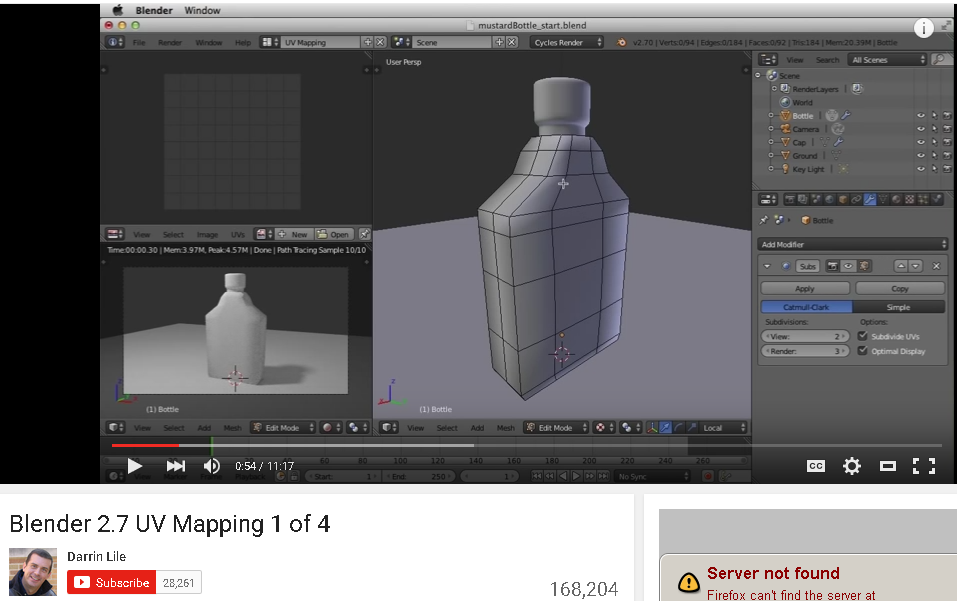Click Open image button in UV editor
Image resolution: width=957 pixels, height=601 pixels.
tap(333, 234)
